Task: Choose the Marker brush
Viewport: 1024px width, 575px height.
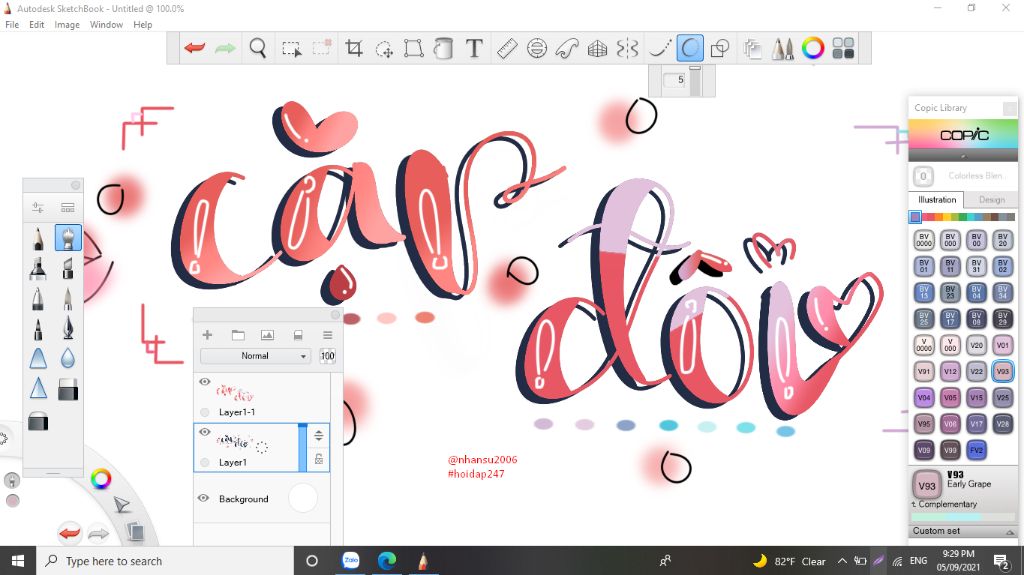Action: point(38,268)
